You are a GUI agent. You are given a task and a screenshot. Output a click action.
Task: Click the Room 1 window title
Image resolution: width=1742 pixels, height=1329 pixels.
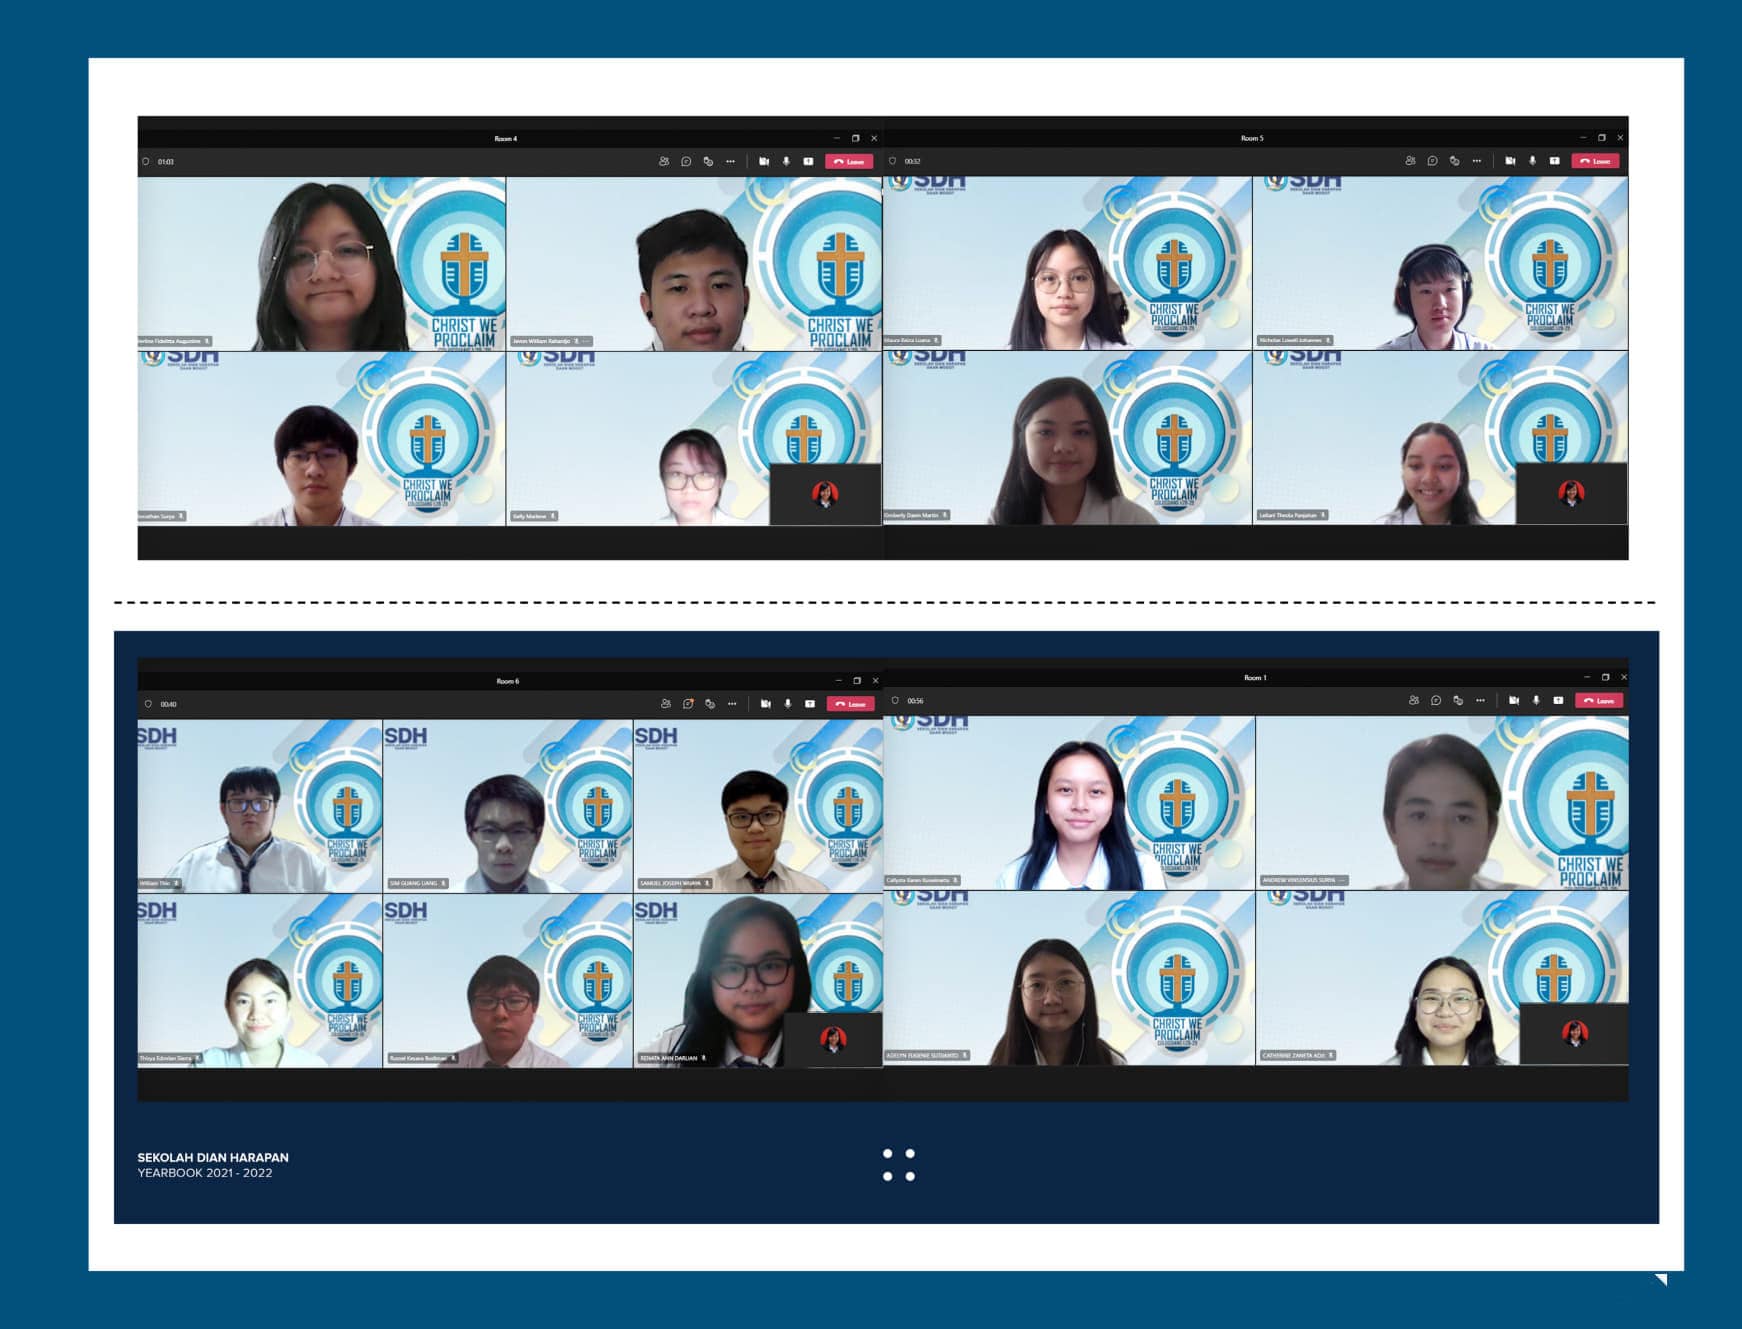point(1255,677)
